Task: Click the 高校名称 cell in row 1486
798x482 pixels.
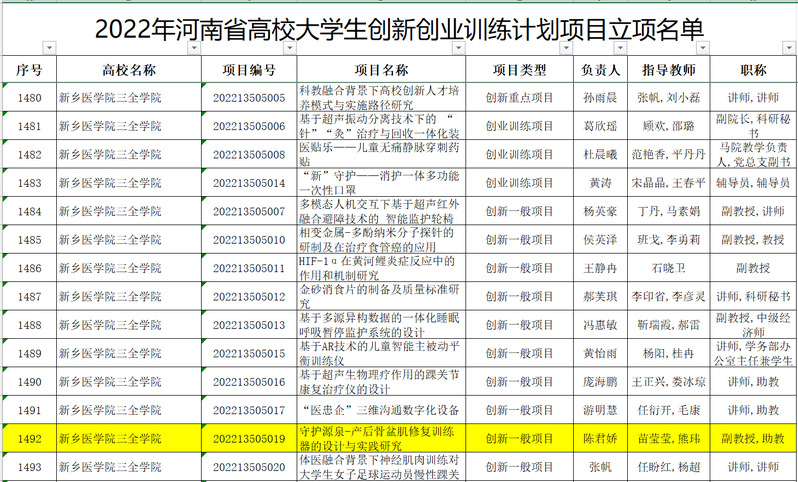Action: (130, 269)
